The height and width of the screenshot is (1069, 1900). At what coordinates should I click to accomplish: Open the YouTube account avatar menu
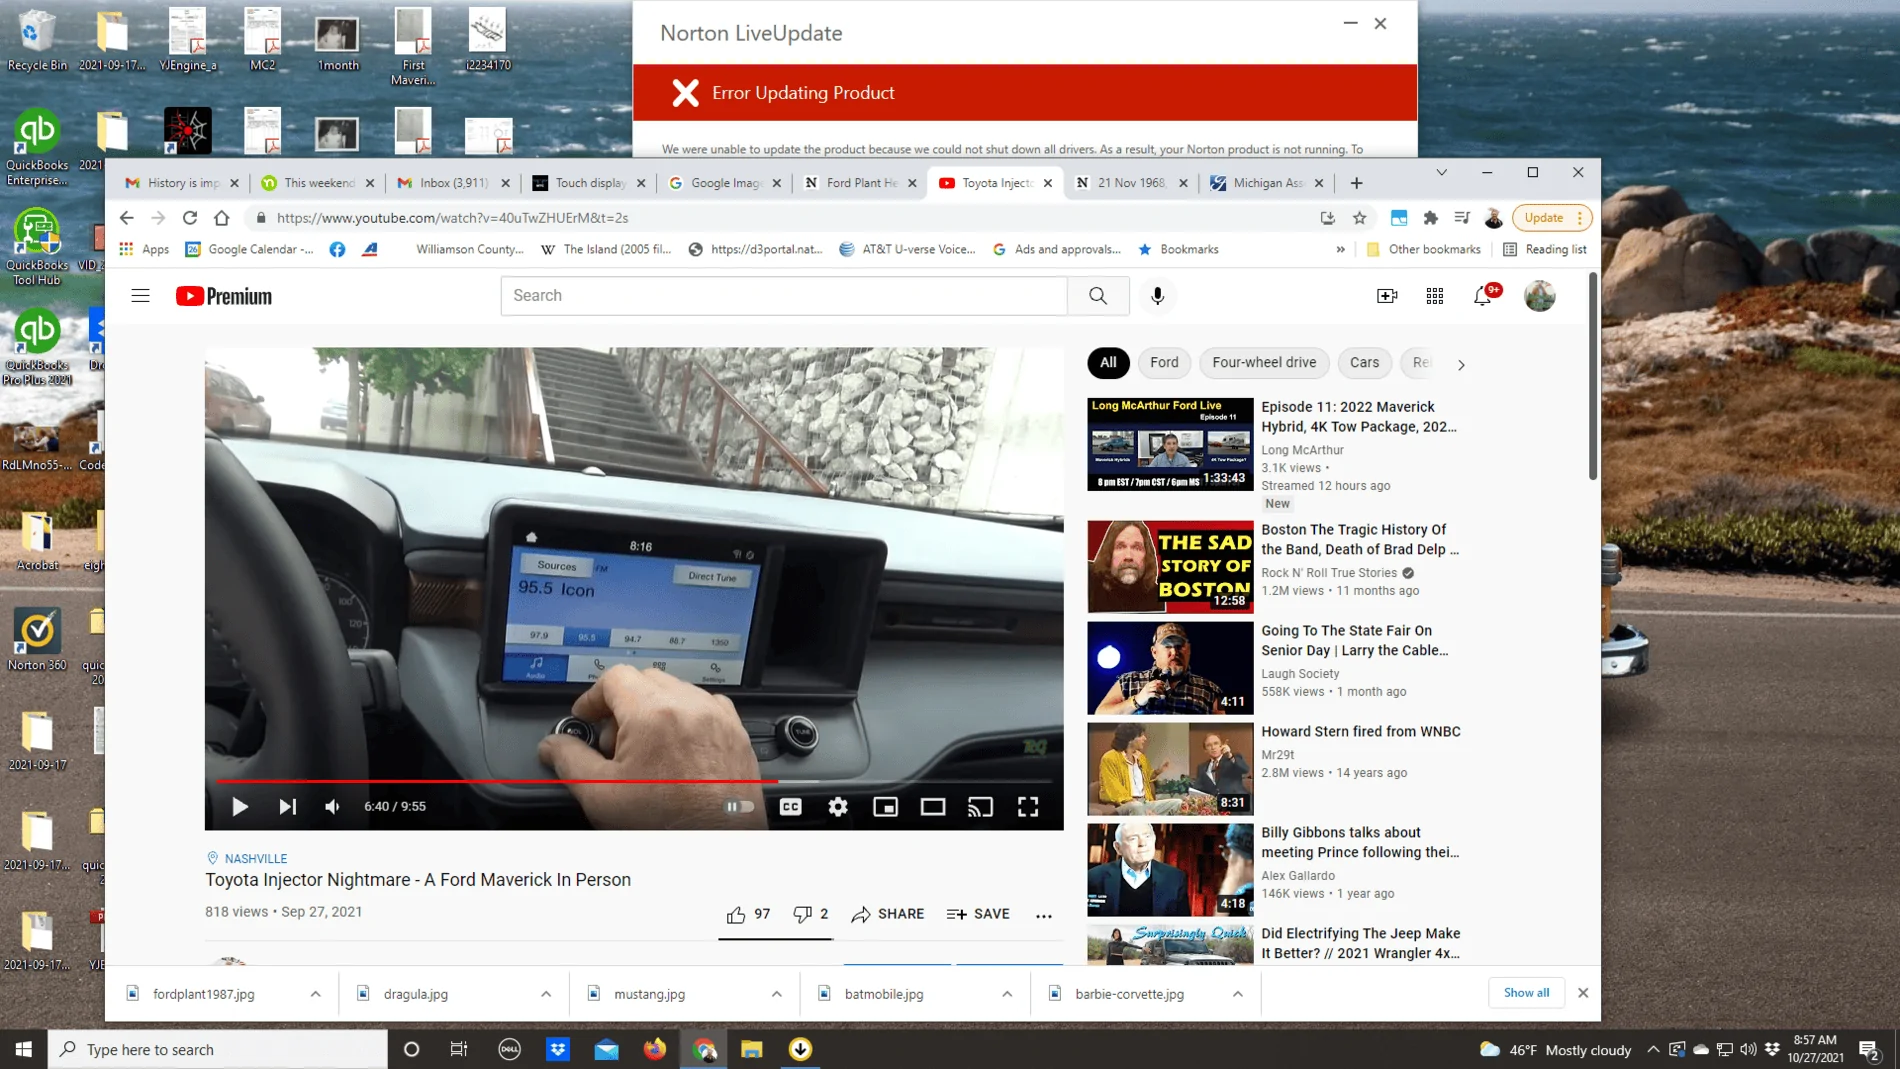[x=1540, y=296]
